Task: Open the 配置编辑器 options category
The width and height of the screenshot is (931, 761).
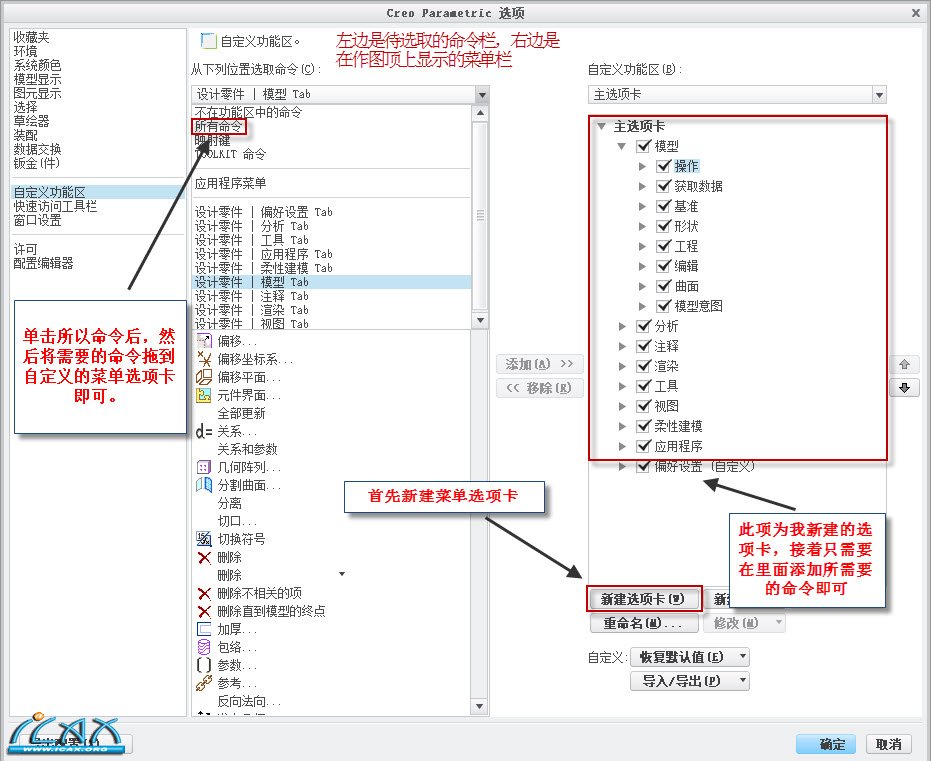Action: pyautogui.click(x=43, y=263)
